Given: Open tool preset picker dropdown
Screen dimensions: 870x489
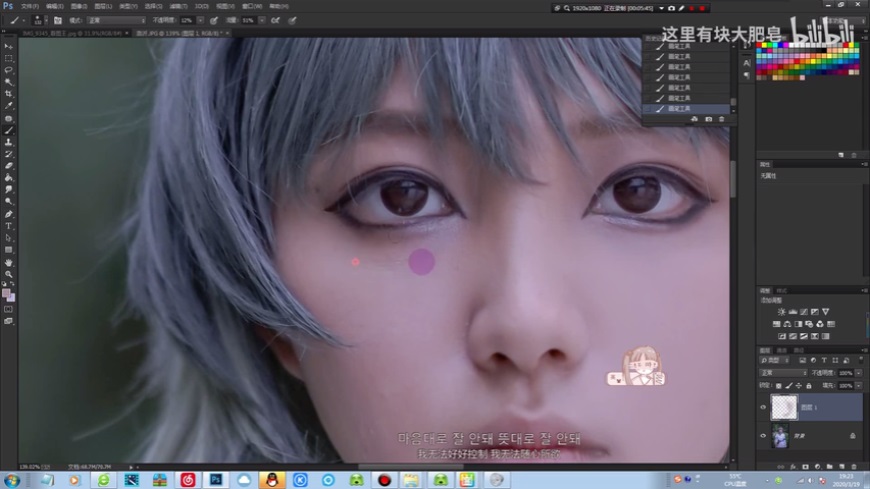Looking at the screenshot, I should pos(24,20).
